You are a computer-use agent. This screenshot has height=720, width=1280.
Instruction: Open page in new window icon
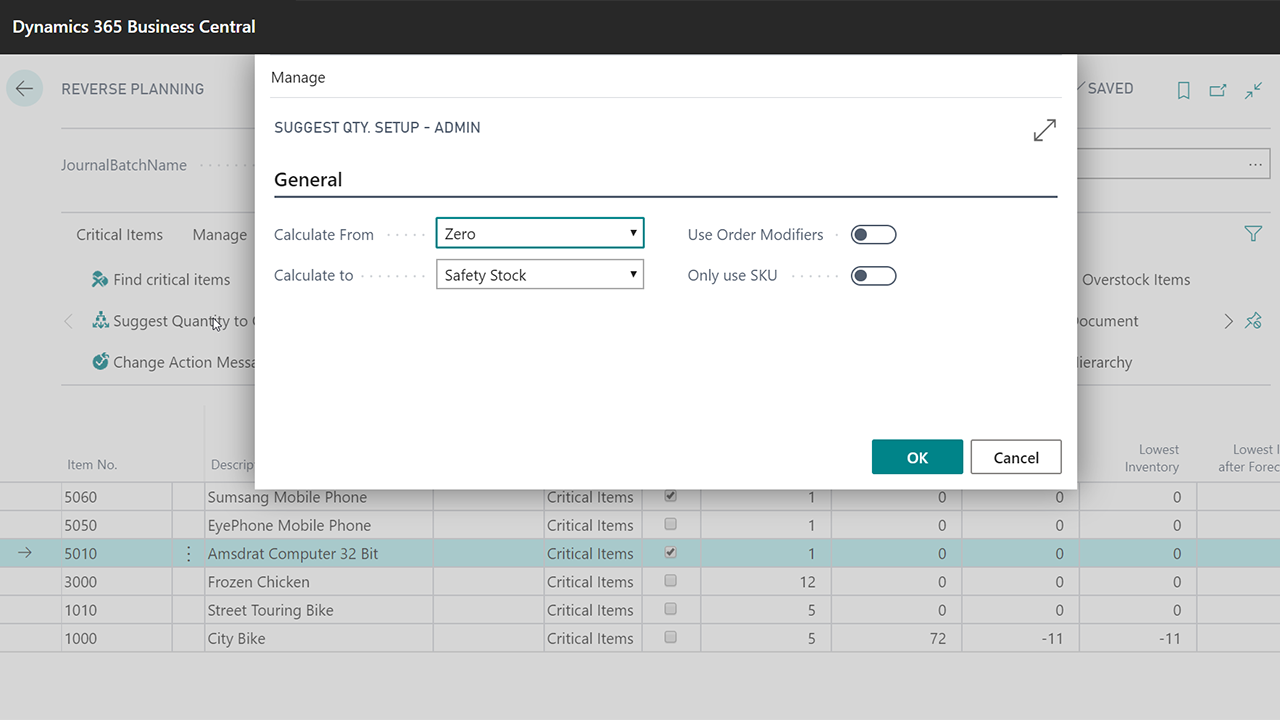[x=1218, y=90]
